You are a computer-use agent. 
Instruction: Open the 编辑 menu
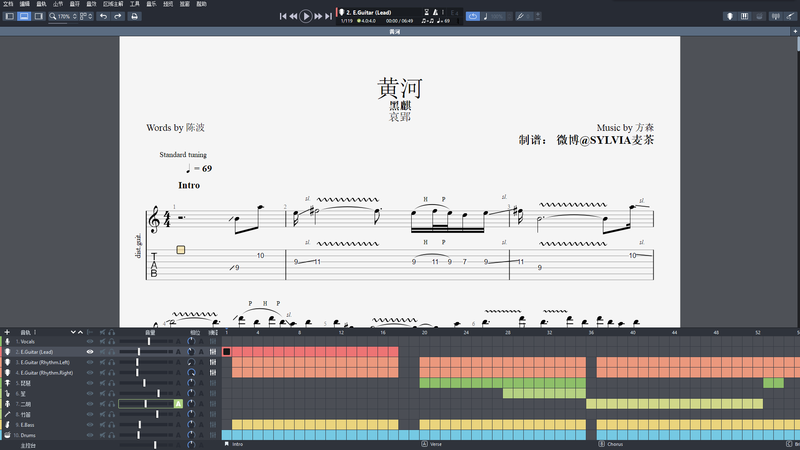[24, 4]
